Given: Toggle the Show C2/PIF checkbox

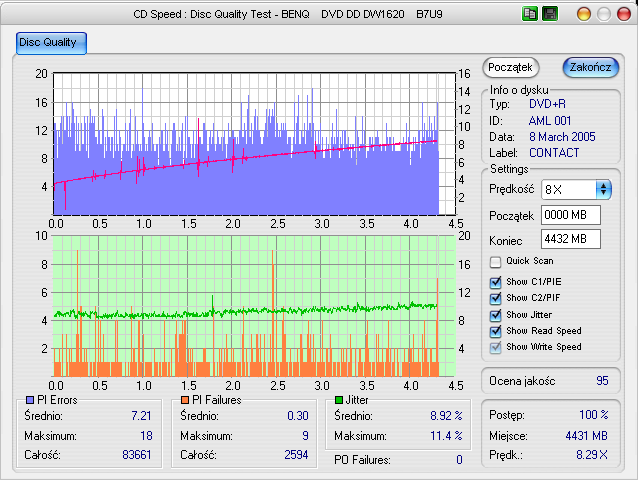Looking at the screenshot, I should (x=495, y=298).
